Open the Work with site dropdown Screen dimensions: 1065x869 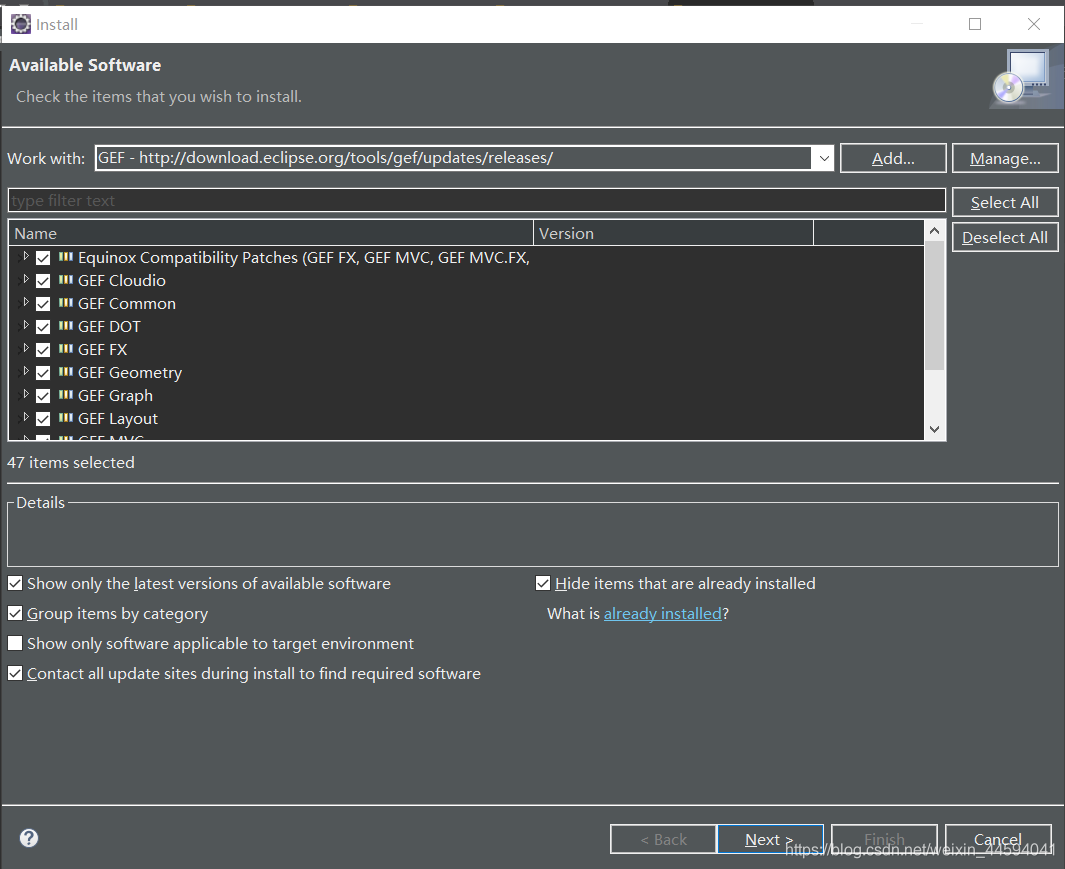pos(822,157)
